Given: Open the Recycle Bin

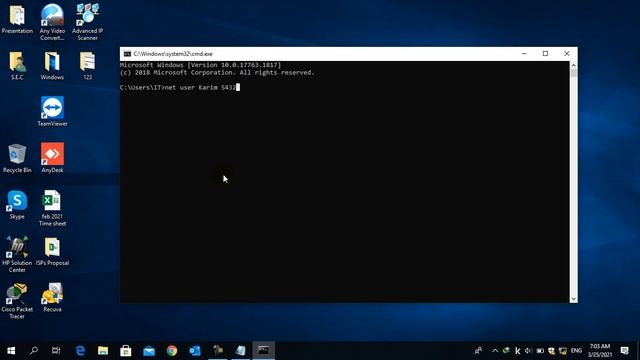Looking at the screenshot, I should click(17, 158).
